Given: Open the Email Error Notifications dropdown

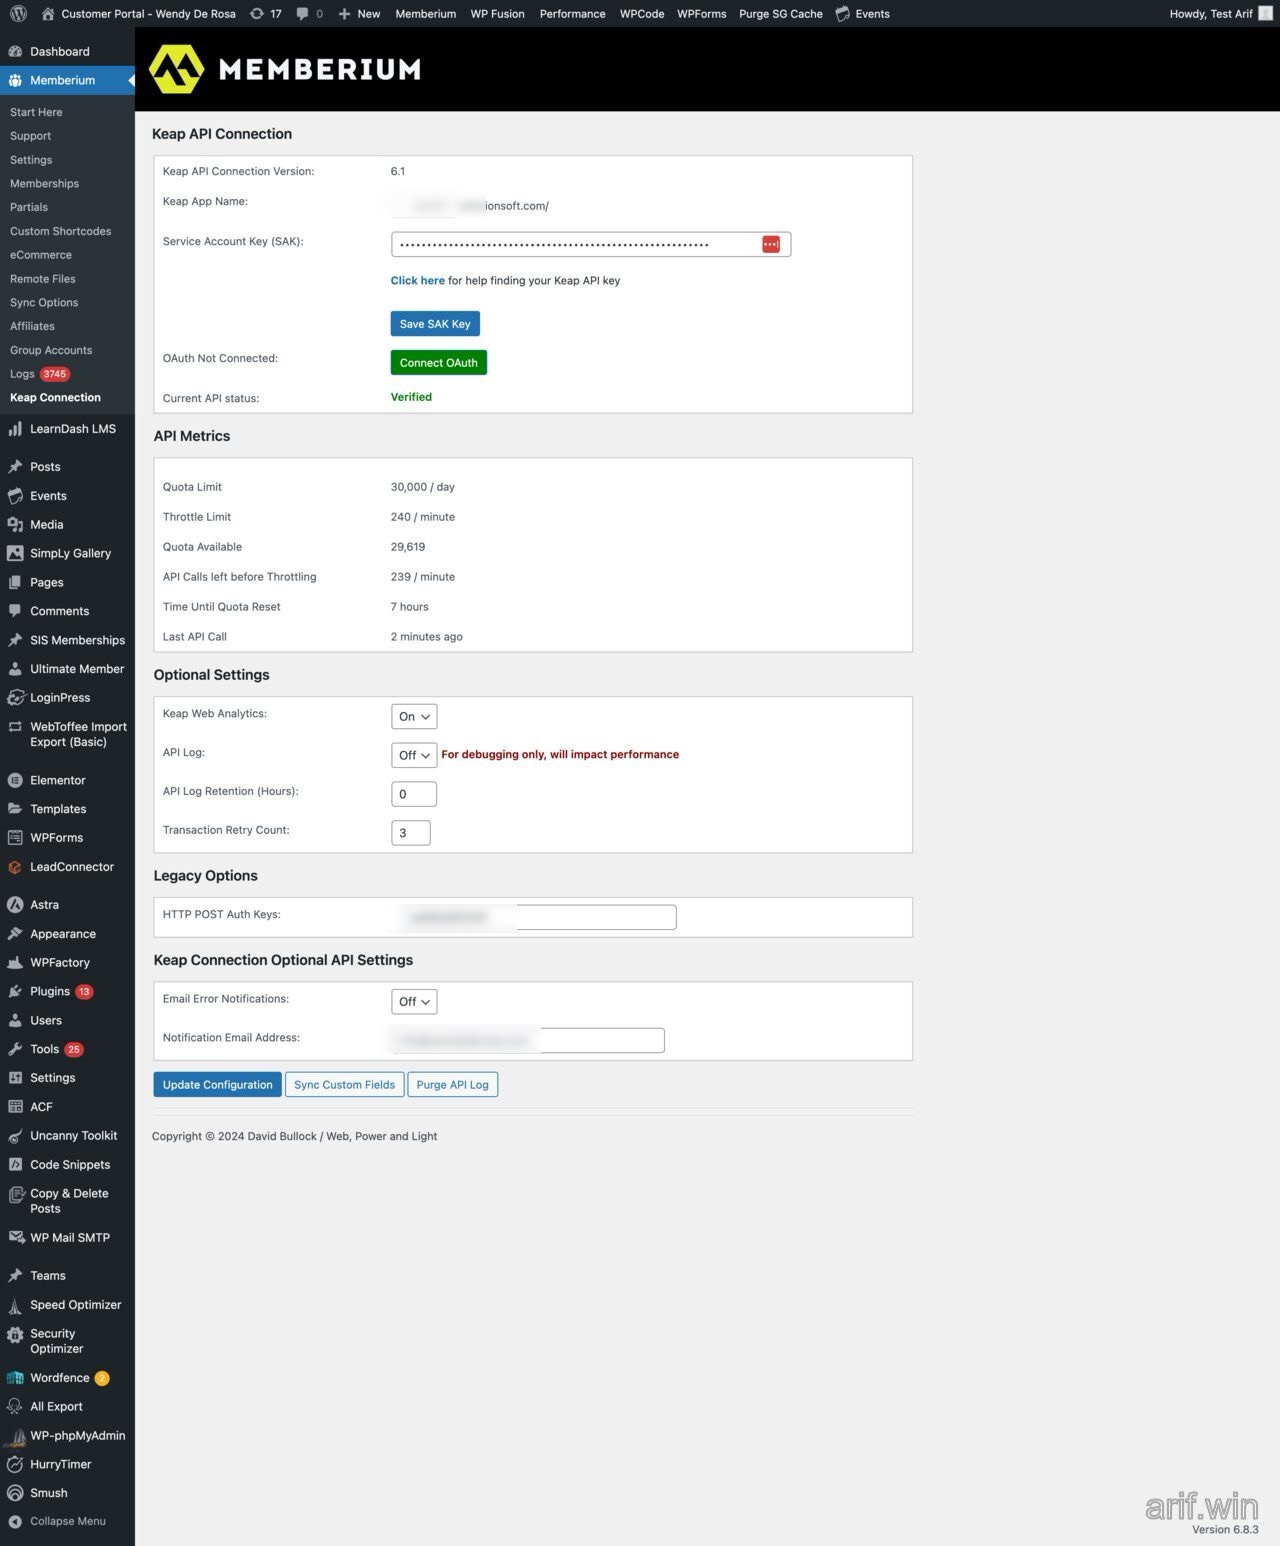Looking at the screenshot, I should click(413, 1001).
